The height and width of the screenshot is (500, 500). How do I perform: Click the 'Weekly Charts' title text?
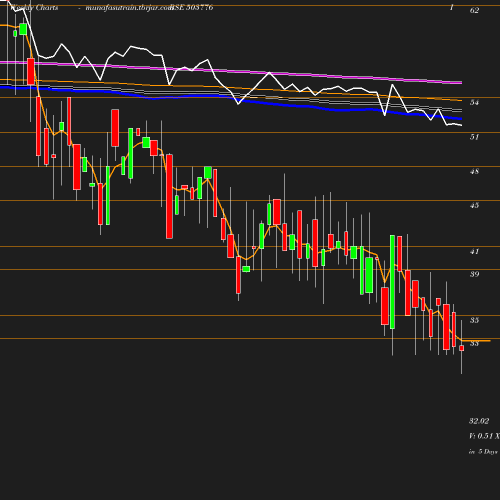click(35, 8)
